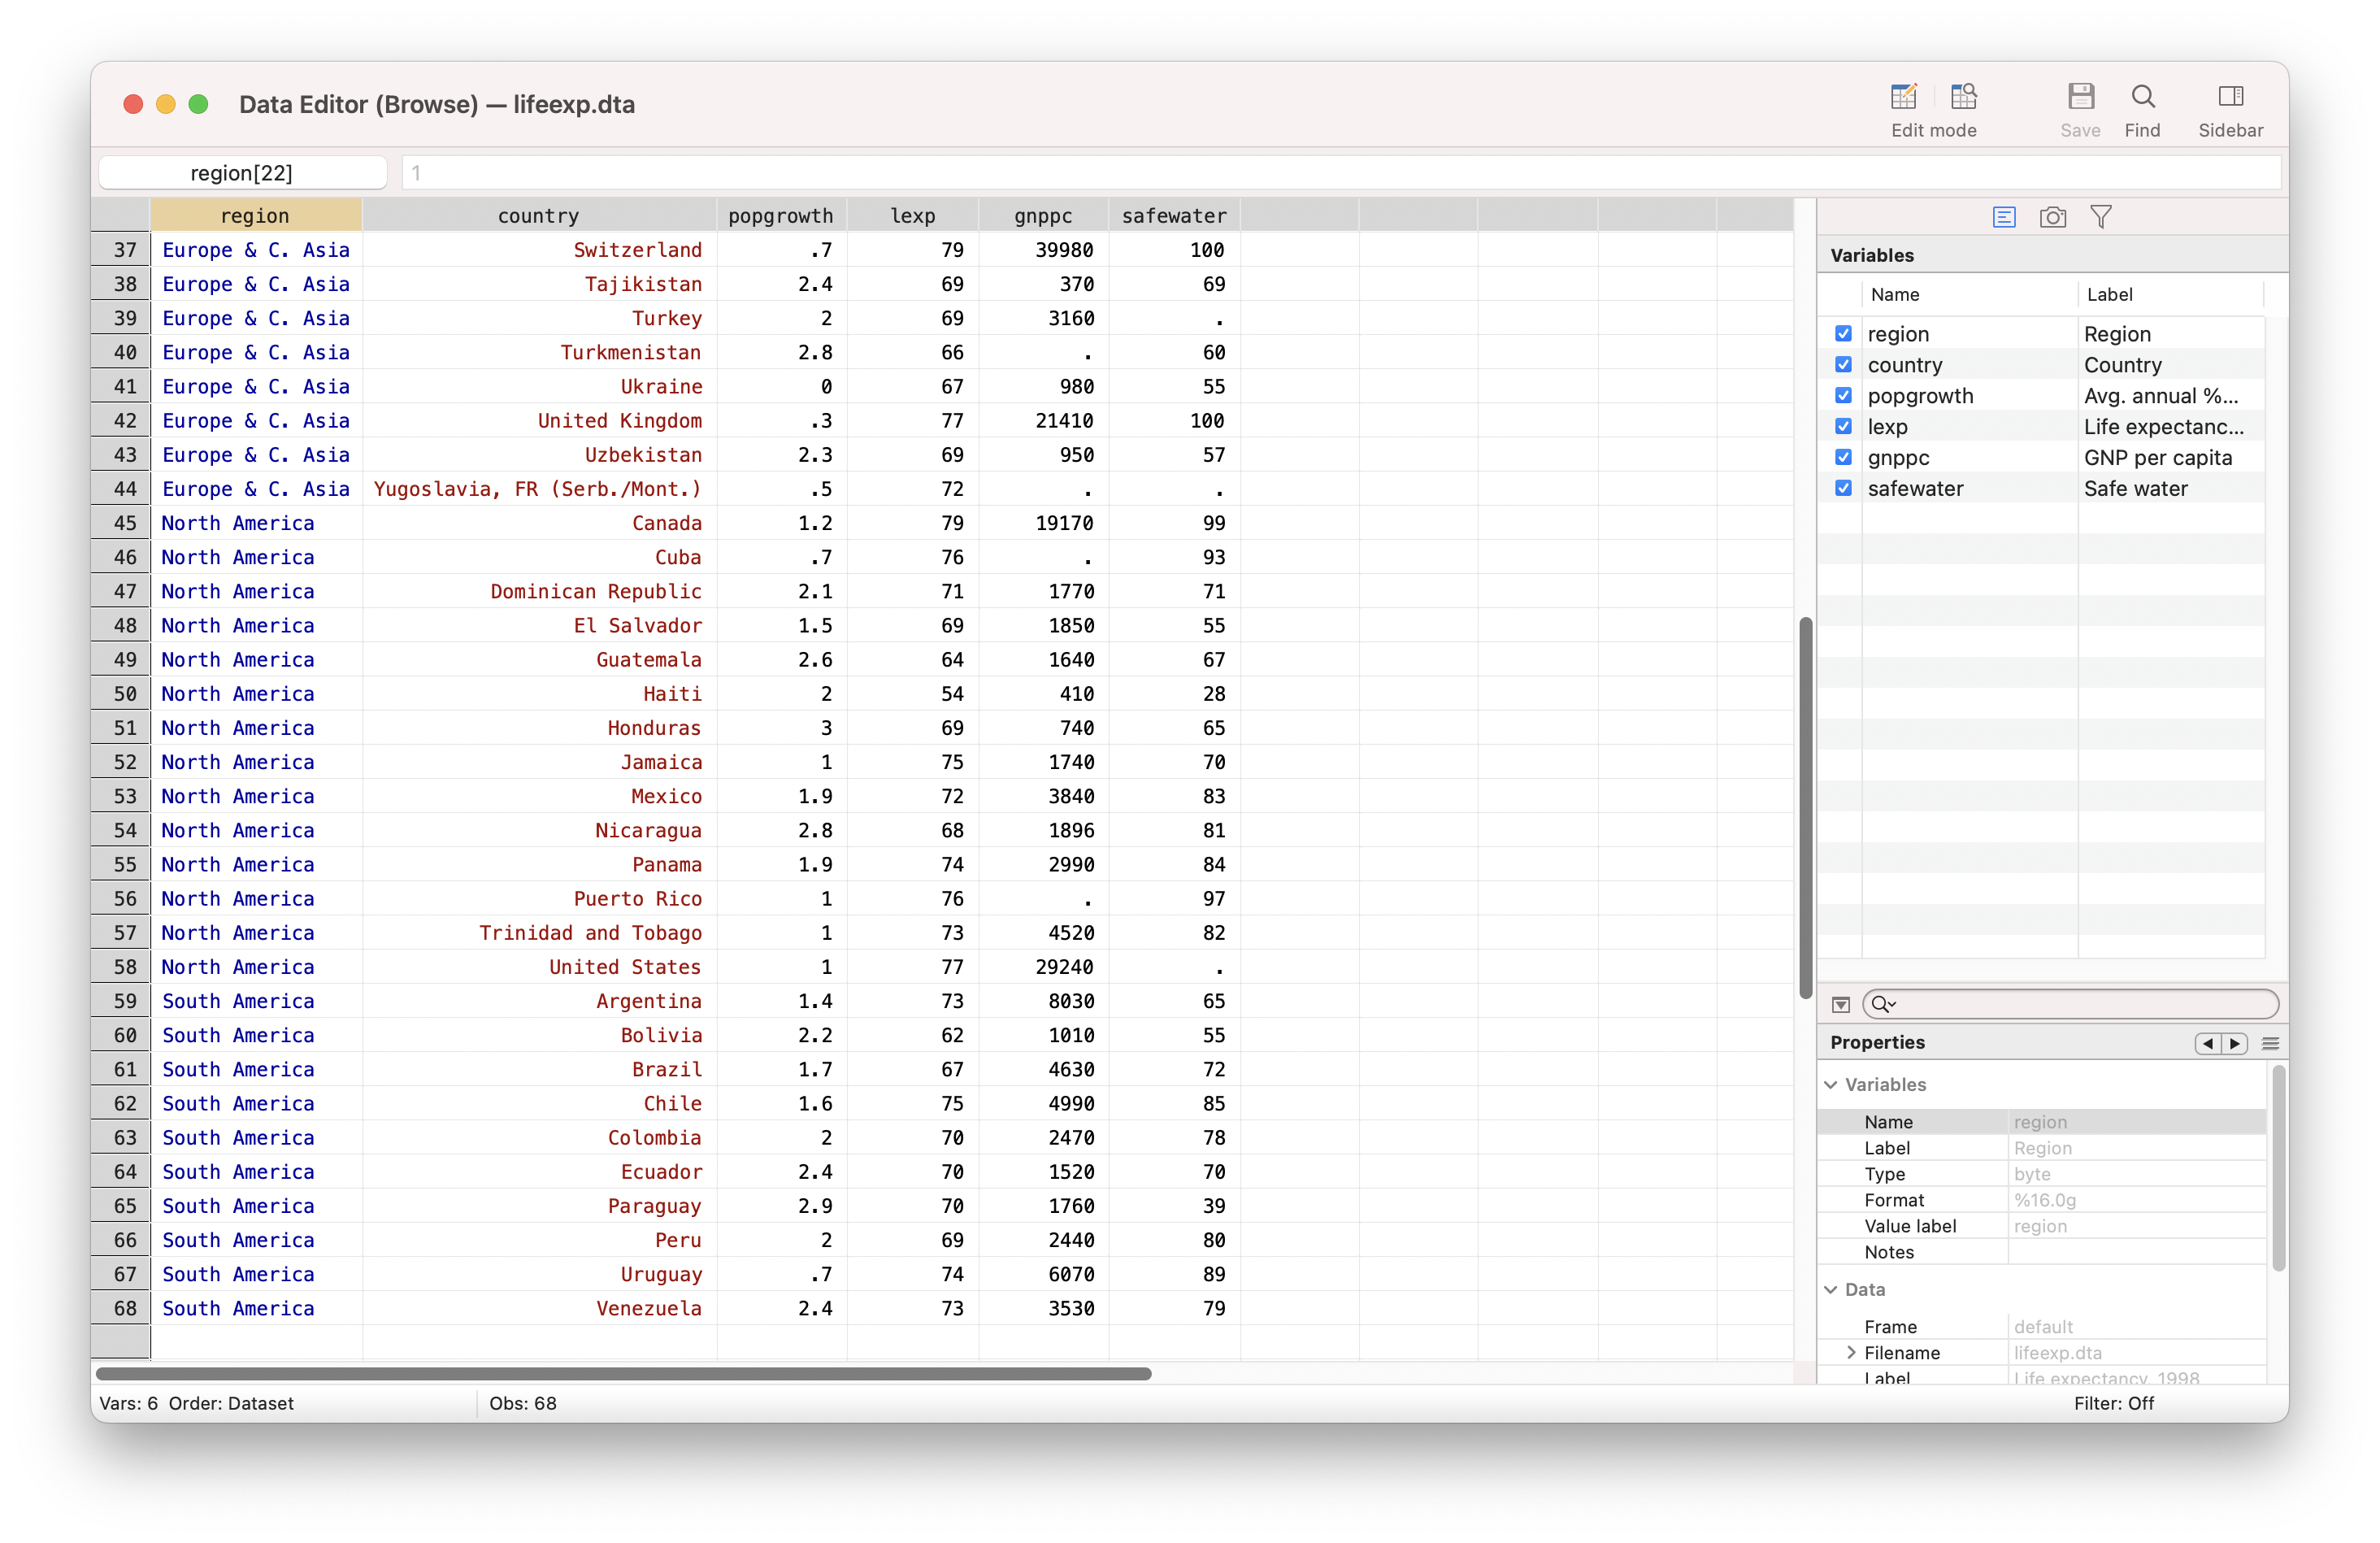The width and height of the screenshot is (2380, 1543).
Task: Select gnppc variable in Variables list
Action: [x=1898, y=458]
